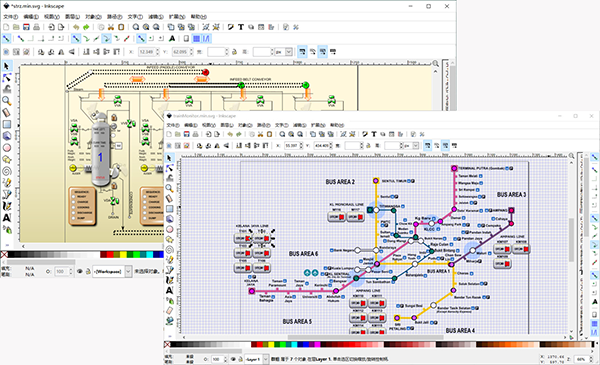This screenshot has width=600, height=365.
Task: Click the green Redo arrow in back window
Action: (x=86, y=27)
